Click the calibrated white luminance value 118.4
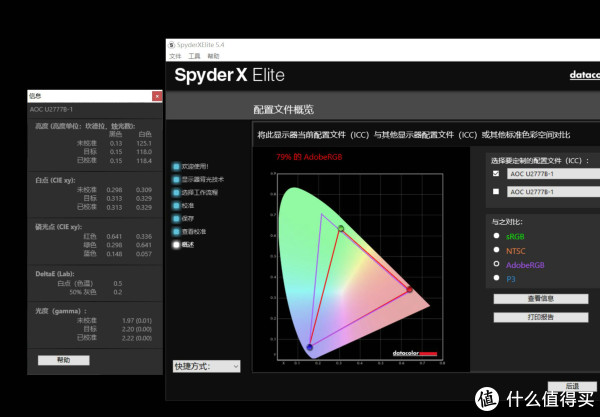This screenshot has width=600, height=417. tap(144, 161)
